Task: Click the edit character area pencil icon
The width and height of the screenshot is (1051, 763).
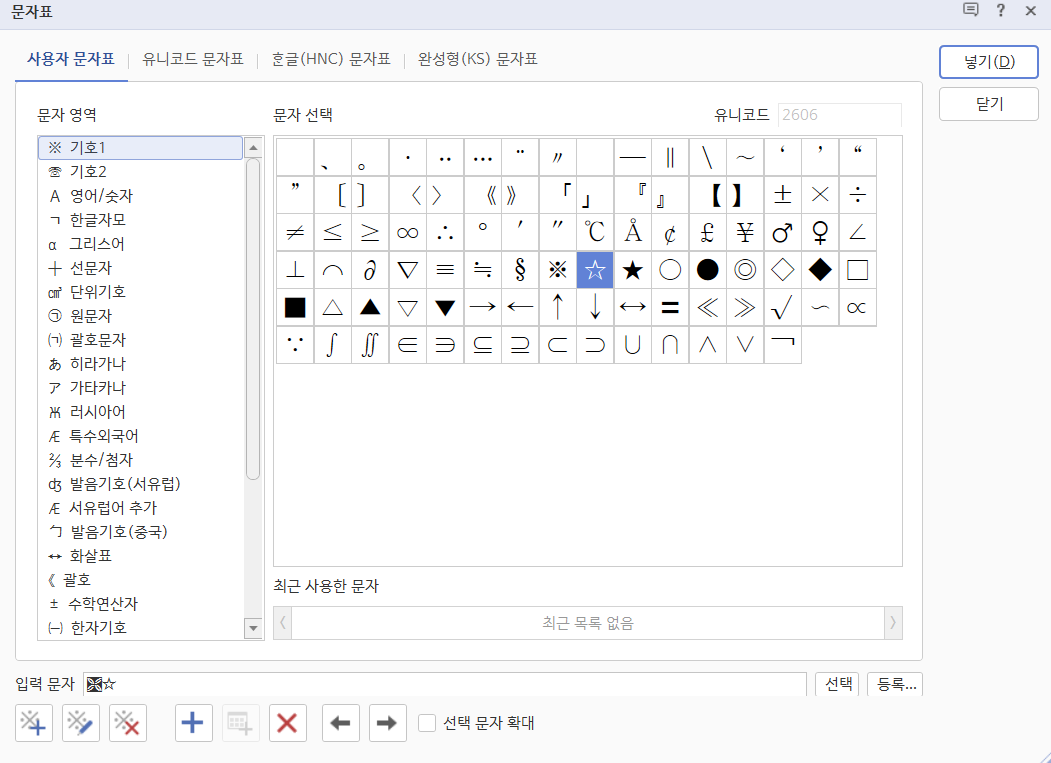Action: [x=80, y=723]
